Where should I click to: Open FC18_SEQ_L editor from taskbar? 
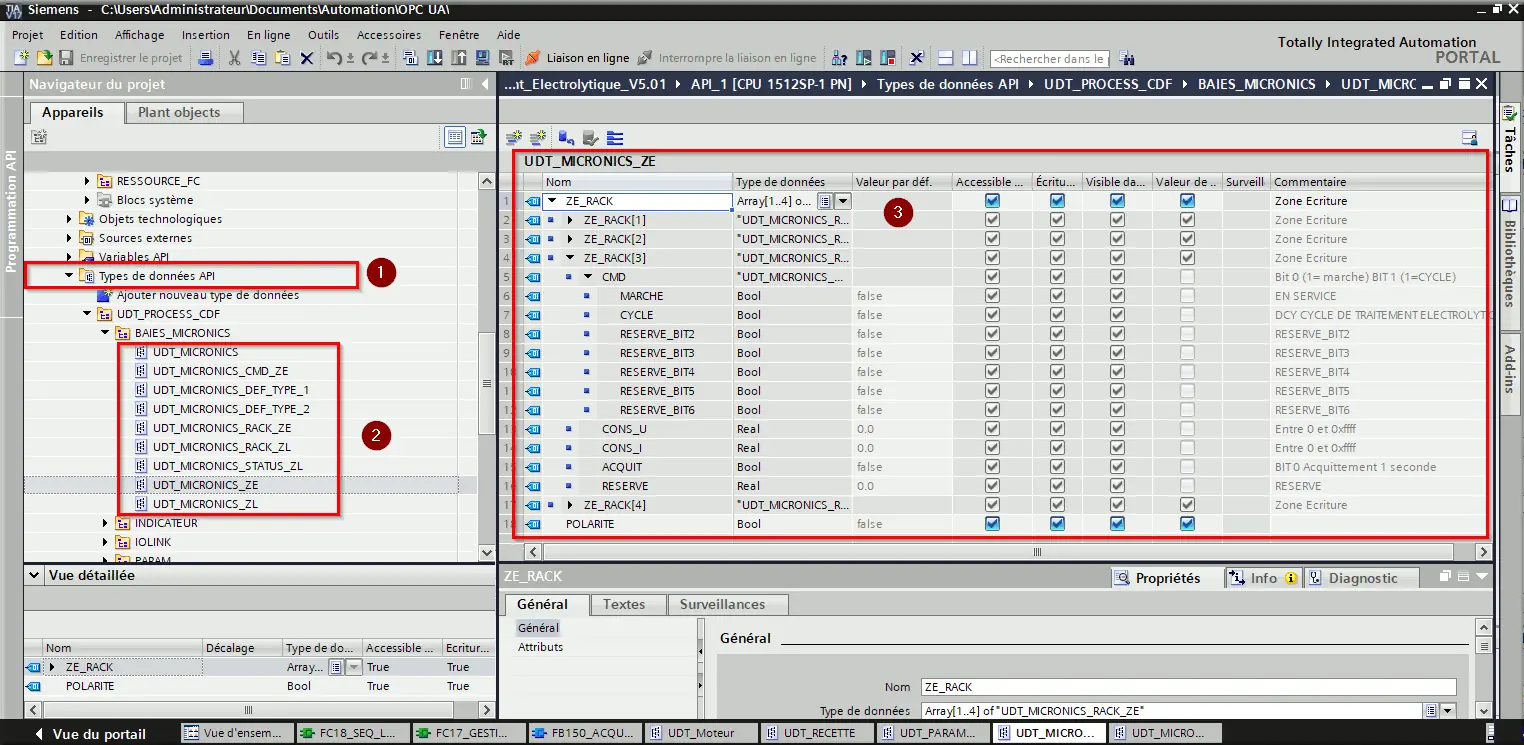coord(352,733)
